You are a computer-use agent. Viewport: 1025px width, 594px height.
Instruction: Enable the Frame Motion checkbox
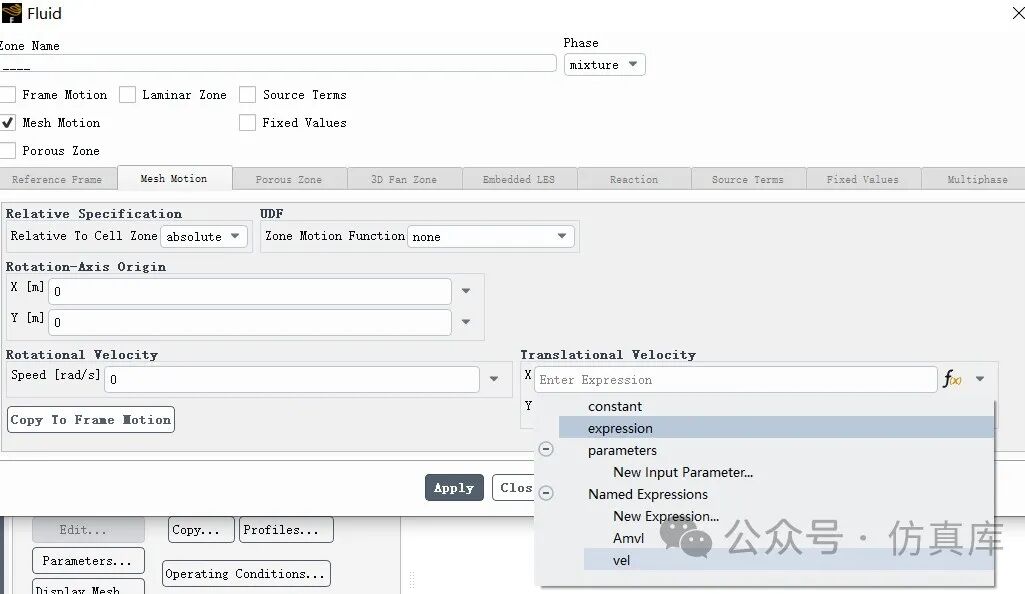pyautogui.click(x=7, y=95)
